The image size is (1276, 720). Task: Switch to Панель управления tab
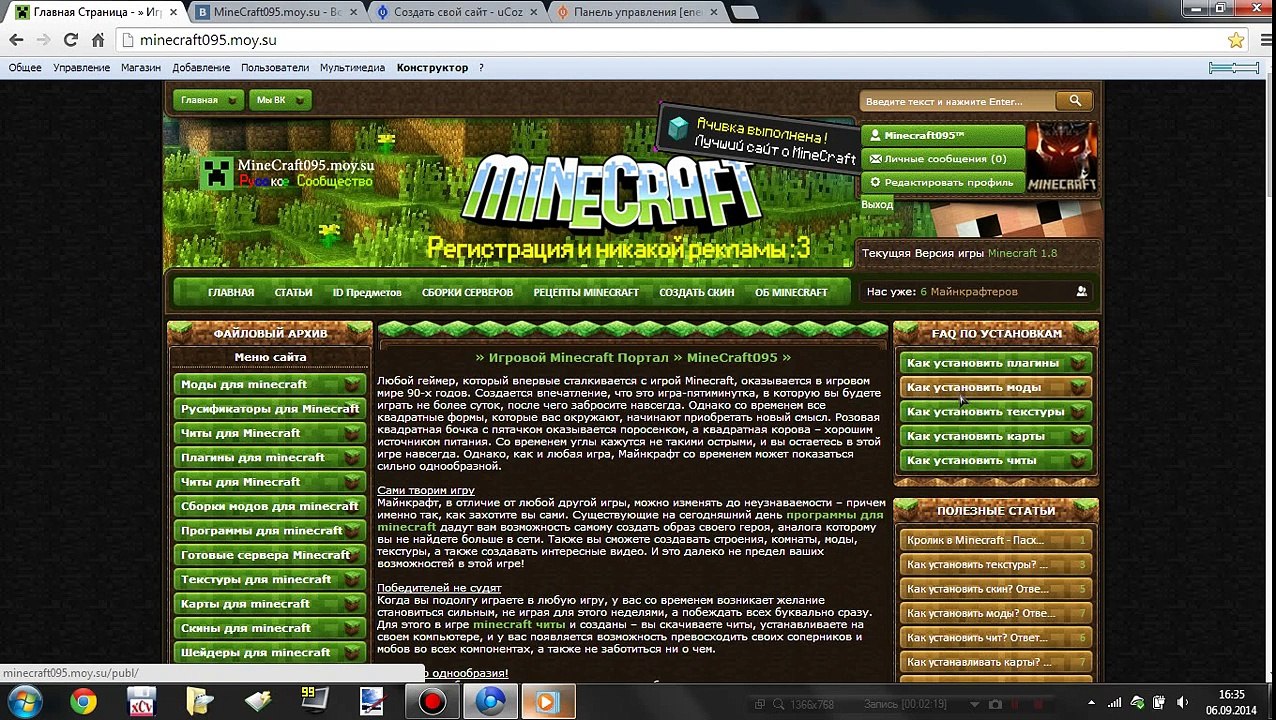click(x=636, y=13)
